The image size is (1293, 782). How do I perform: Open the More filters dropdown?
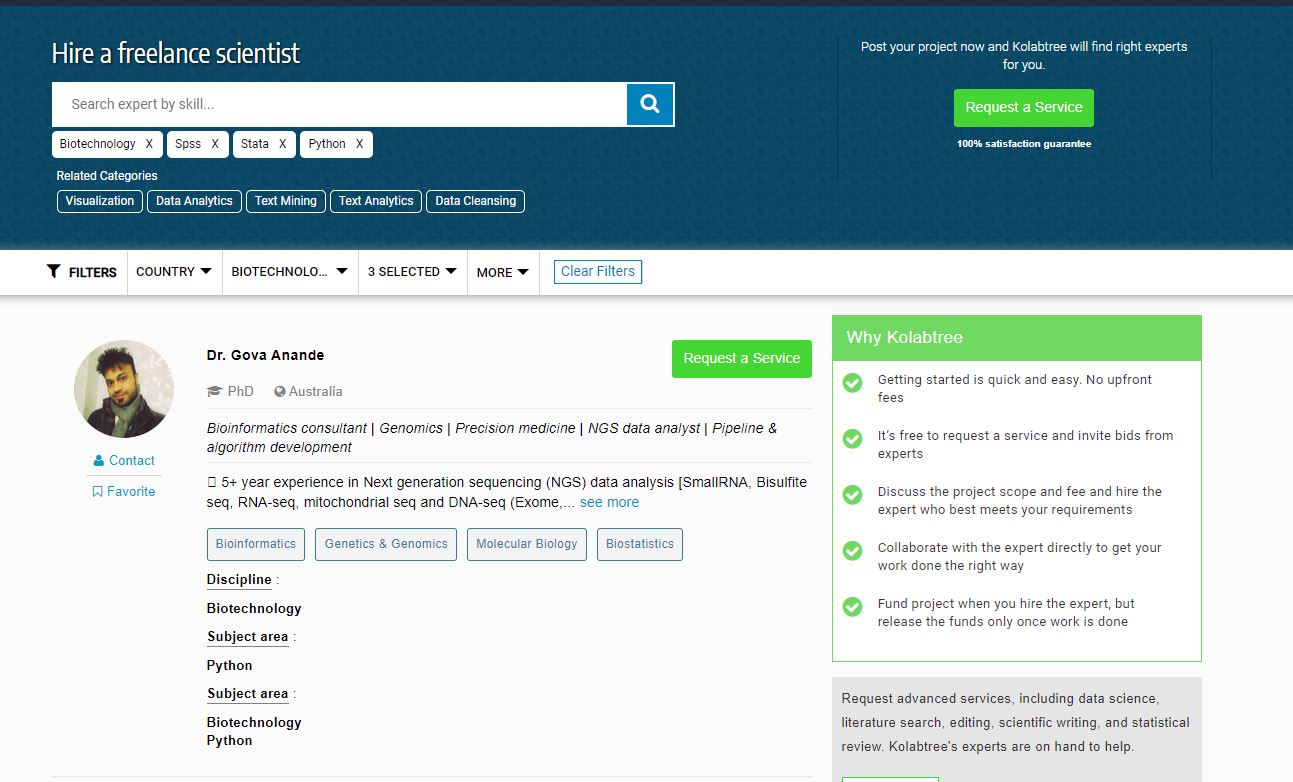[x=502, y=272]
